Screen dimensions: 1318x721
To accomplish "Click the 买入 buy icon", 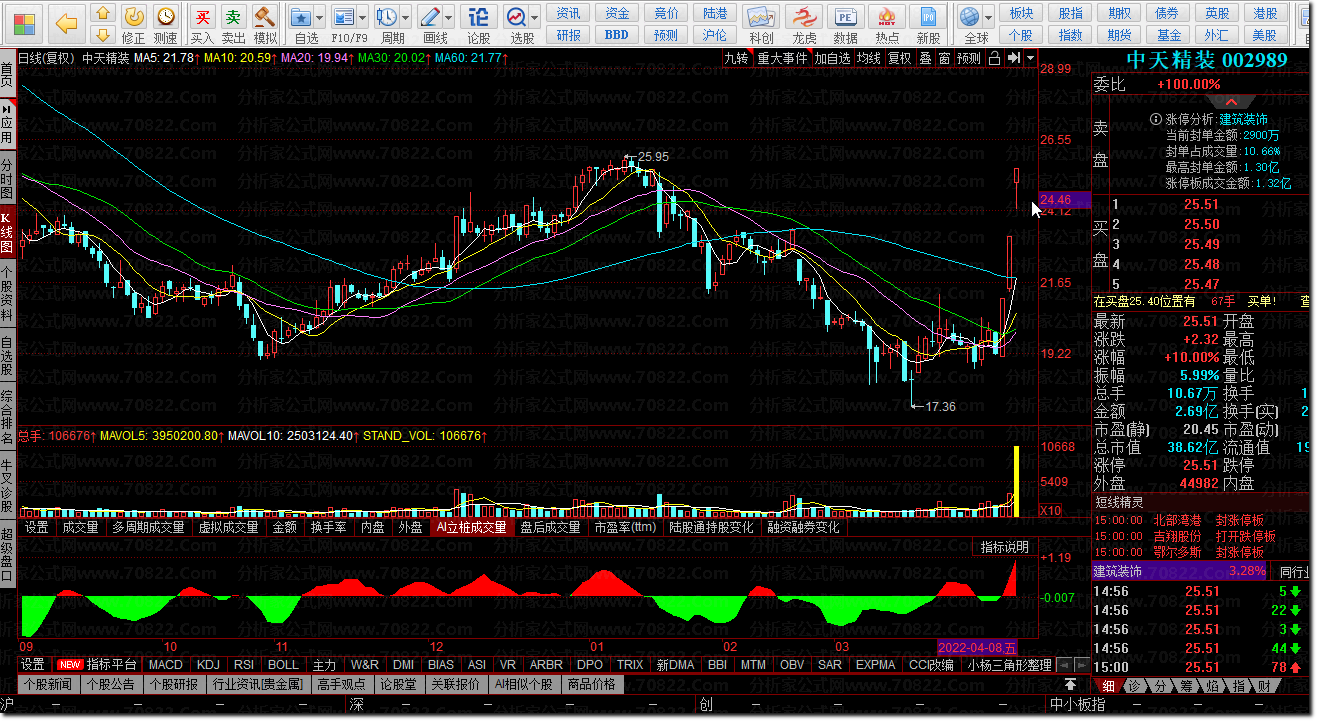I will point(203,24).
